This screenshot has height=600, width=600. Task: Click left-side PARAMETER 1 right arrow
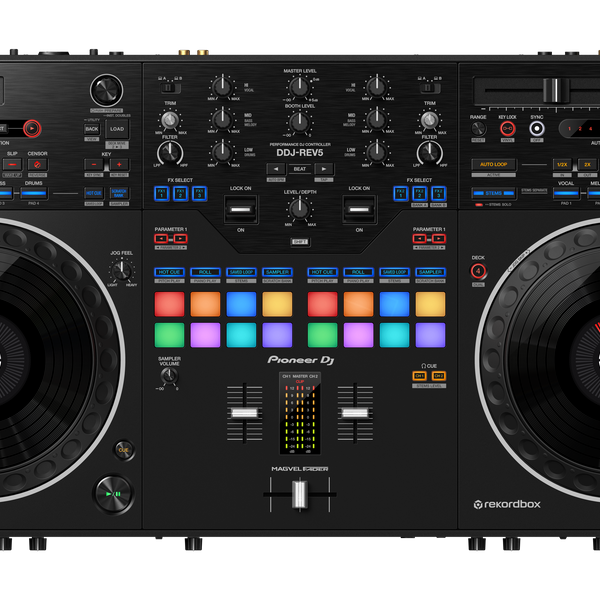click(x=181, y=239)
